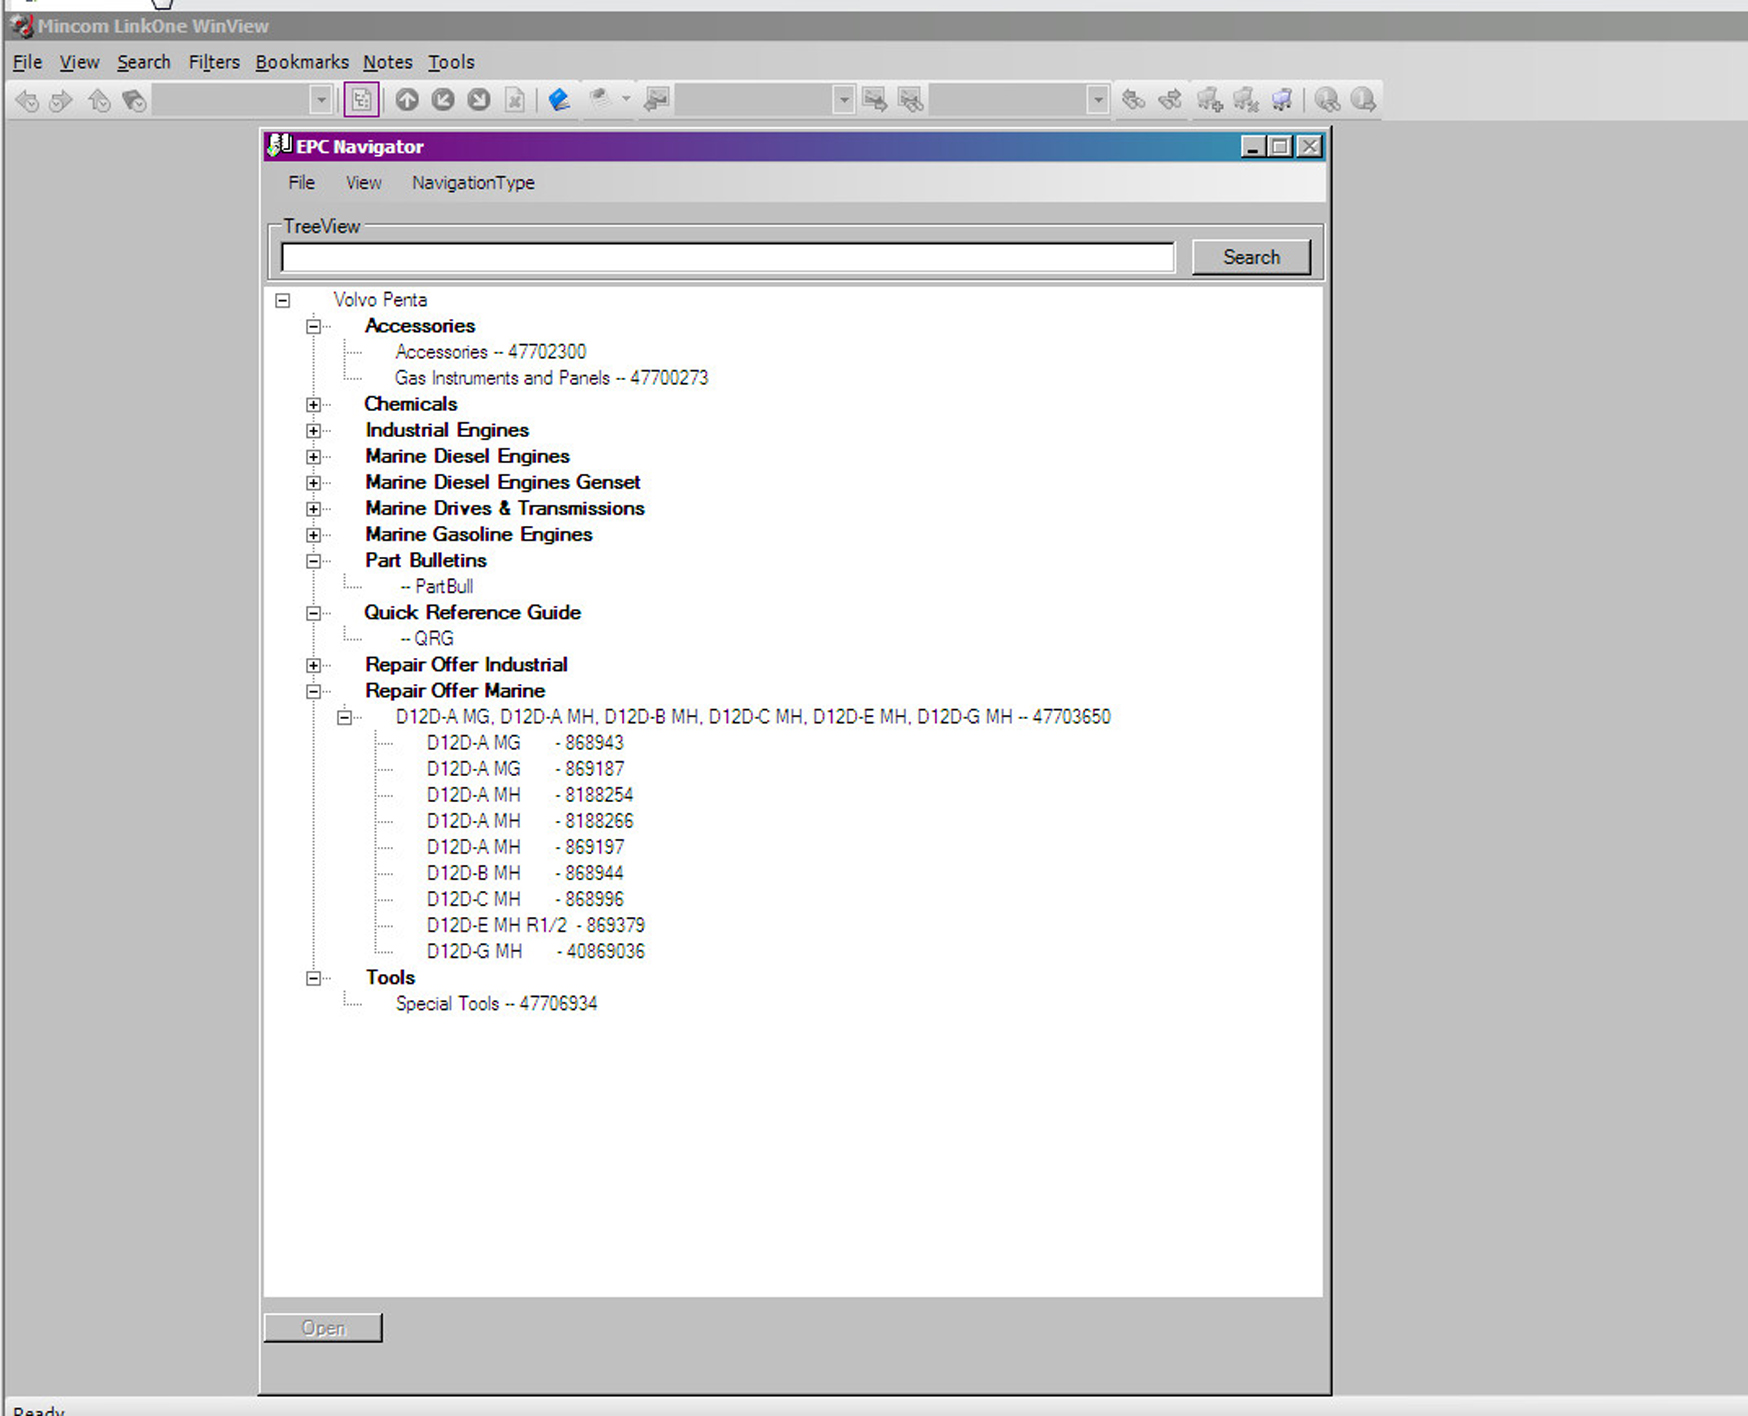Image resolution: width=1748 pixels, height=1416 pixels.
Task: Open the Bookmarks menu
Action: [302, 62]
